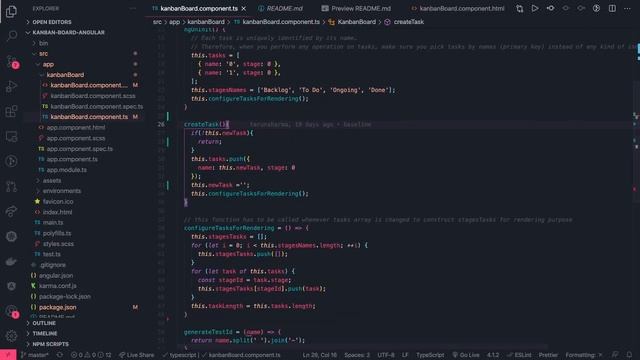Close the kanbanBoard.component.ts tab
The height and width of the screenshot is (360, 640).
tap(244, 8)
